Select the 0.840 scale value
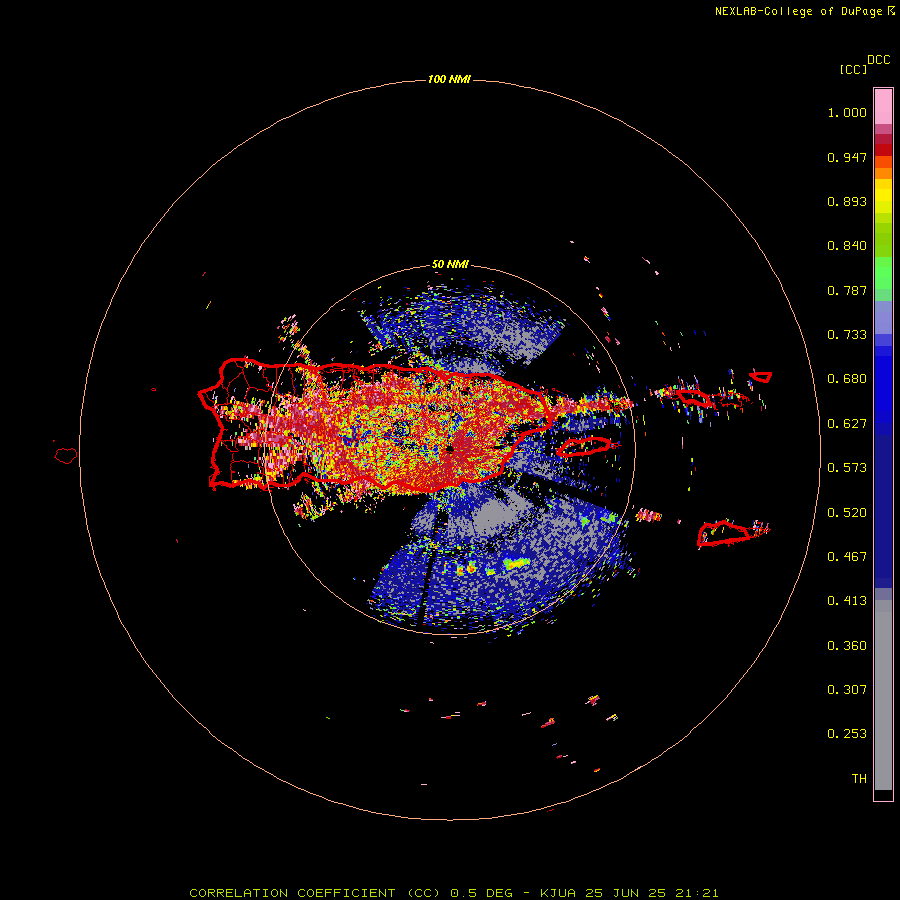The height and width of the screenshot is (900, 900). (x=847, y=246)
